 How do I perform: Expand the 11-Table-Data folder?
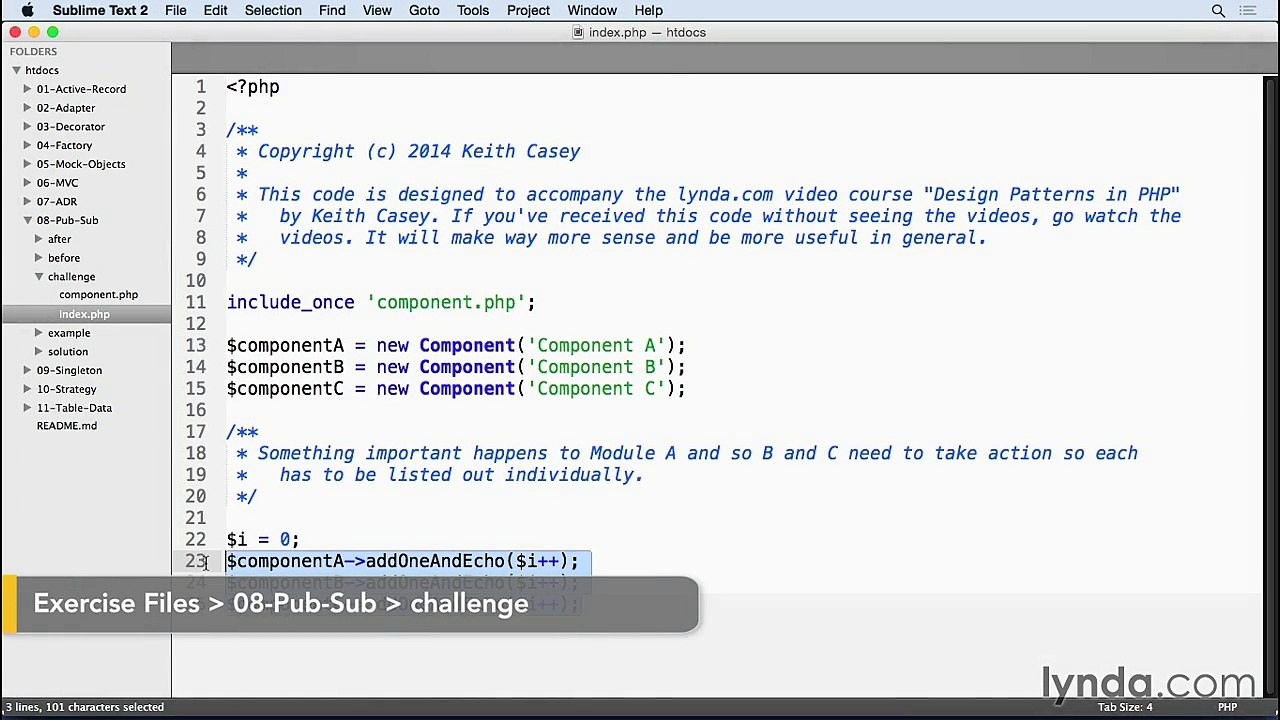click(27, 408)
